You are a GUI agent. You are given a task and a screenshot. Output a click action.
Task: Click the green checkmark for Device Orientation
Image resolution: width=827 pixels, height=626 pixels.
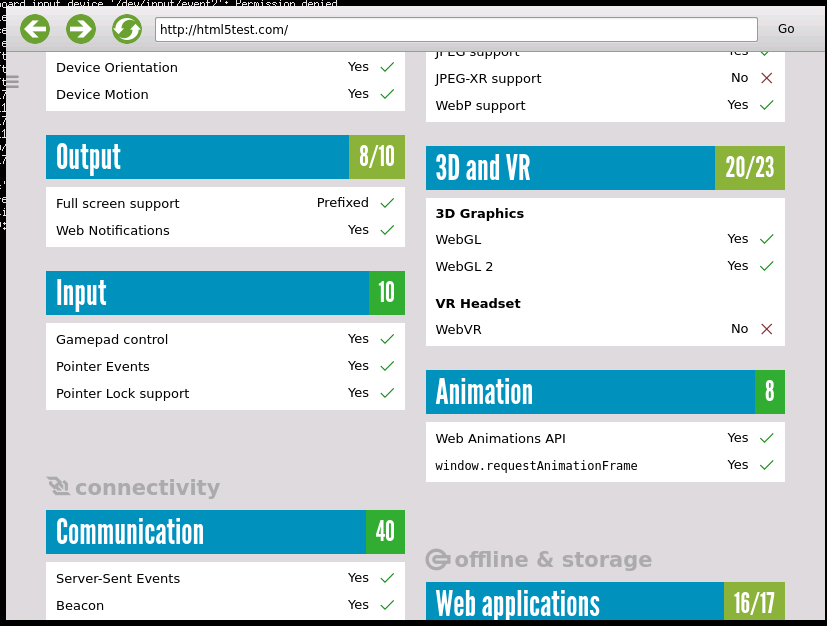pos(387,67)
